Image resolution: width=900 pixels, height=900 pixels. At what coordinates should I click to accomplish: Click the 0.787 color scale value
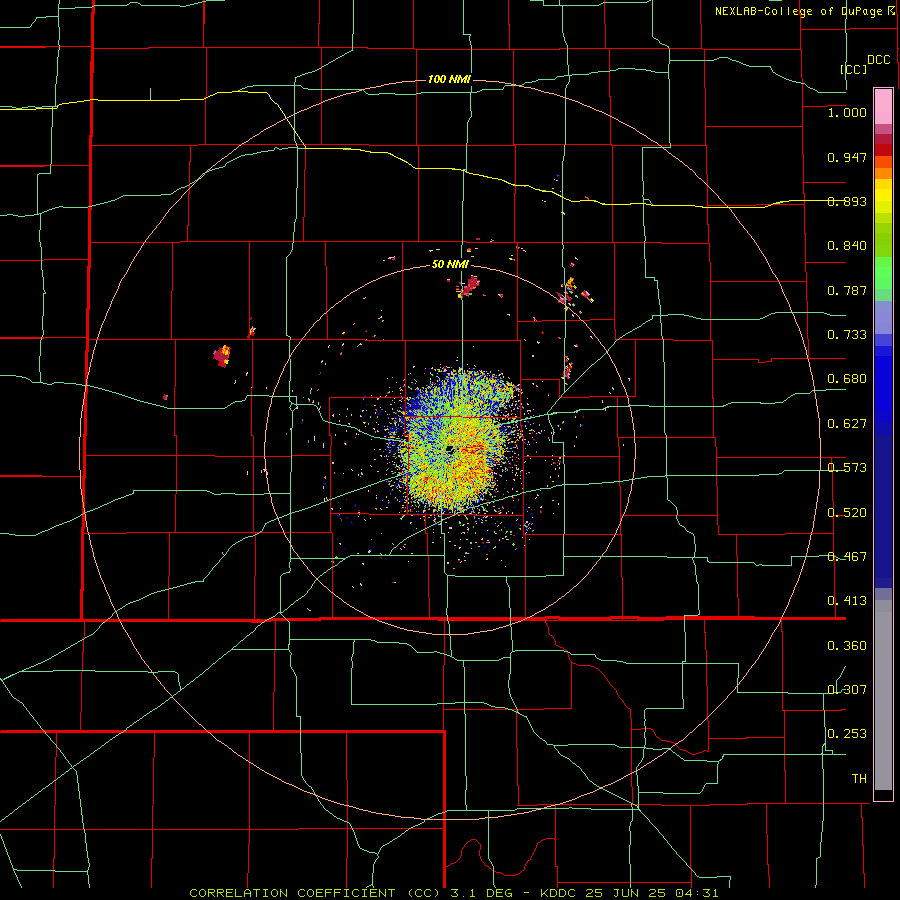pos(847,290)
